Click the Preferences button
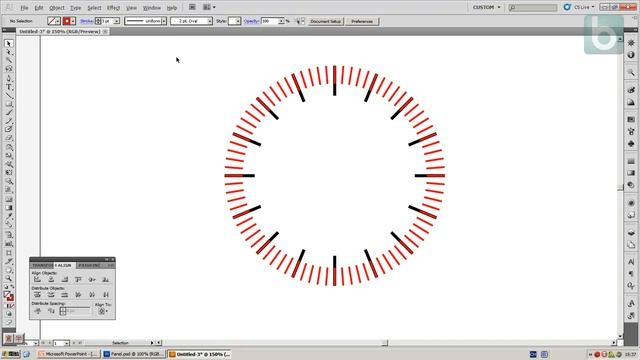The height and width of the screenshot is (360, 640). 362,21
